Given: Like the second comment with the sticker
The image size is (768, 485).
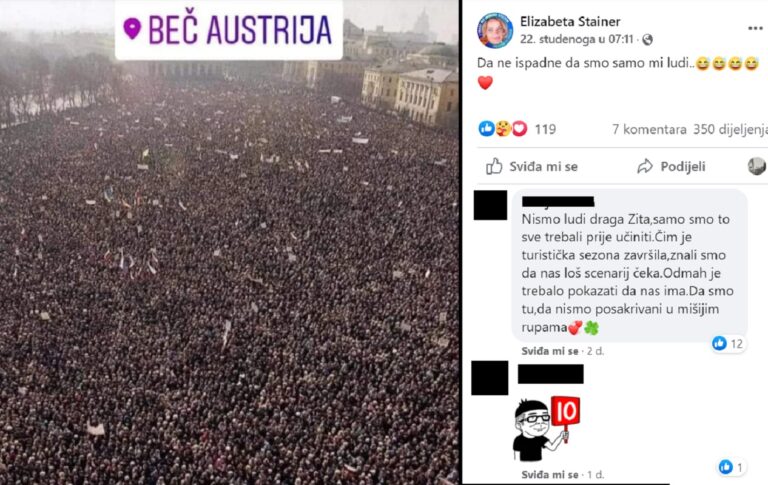Looking at the screenshot, I should pos(550,474).
